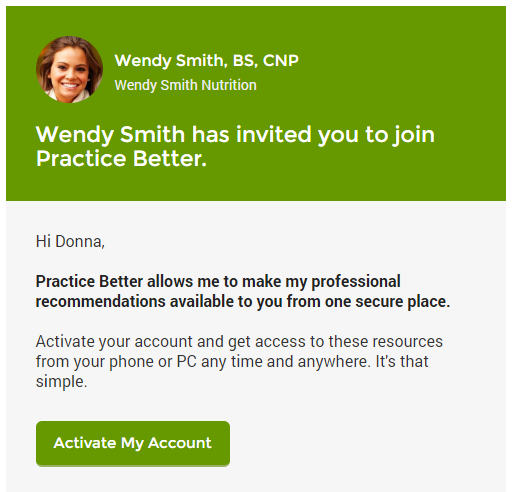Click the name Wendy Smith, BS, CNP
Screen dimensions: 512x492
[206, 61]
